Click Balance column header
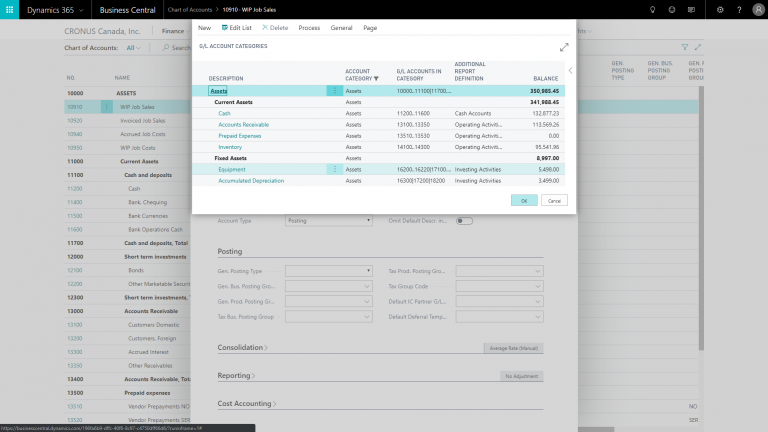 click(x=546, y=78)
